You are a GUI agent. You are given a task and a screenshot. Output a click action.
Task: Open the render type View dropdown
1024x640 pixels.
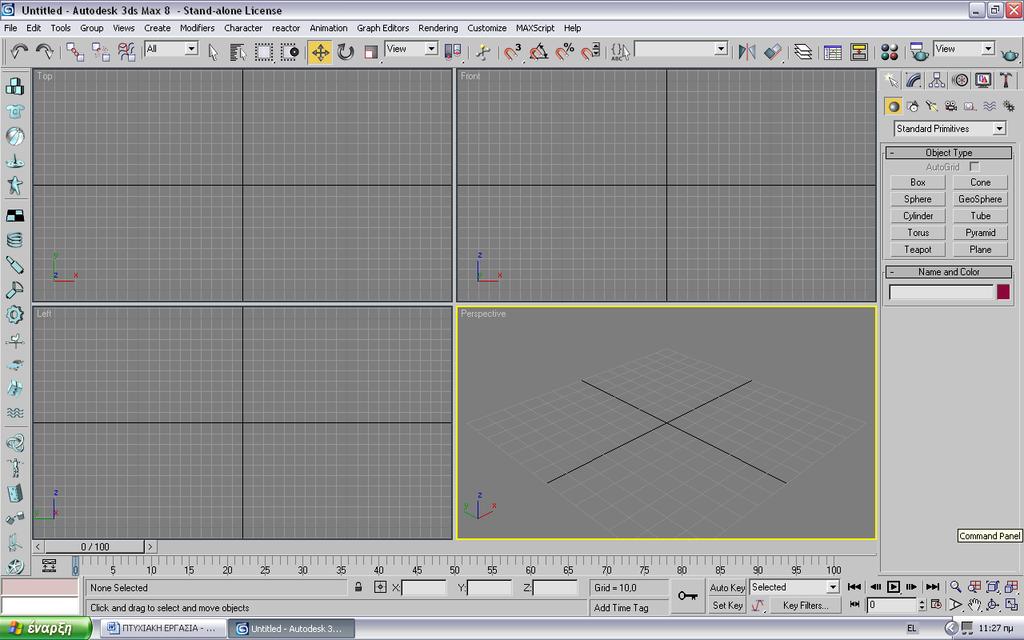964,48
